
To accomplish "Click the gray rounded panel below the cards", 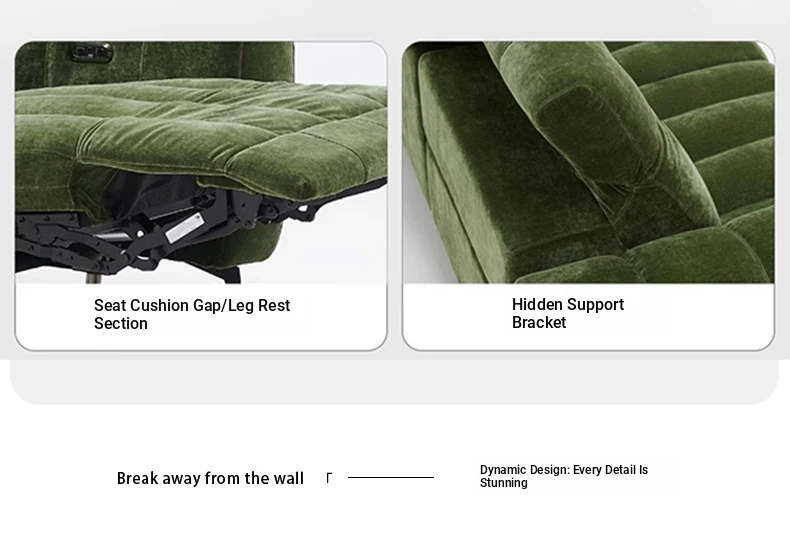I will tap(394, 382).
